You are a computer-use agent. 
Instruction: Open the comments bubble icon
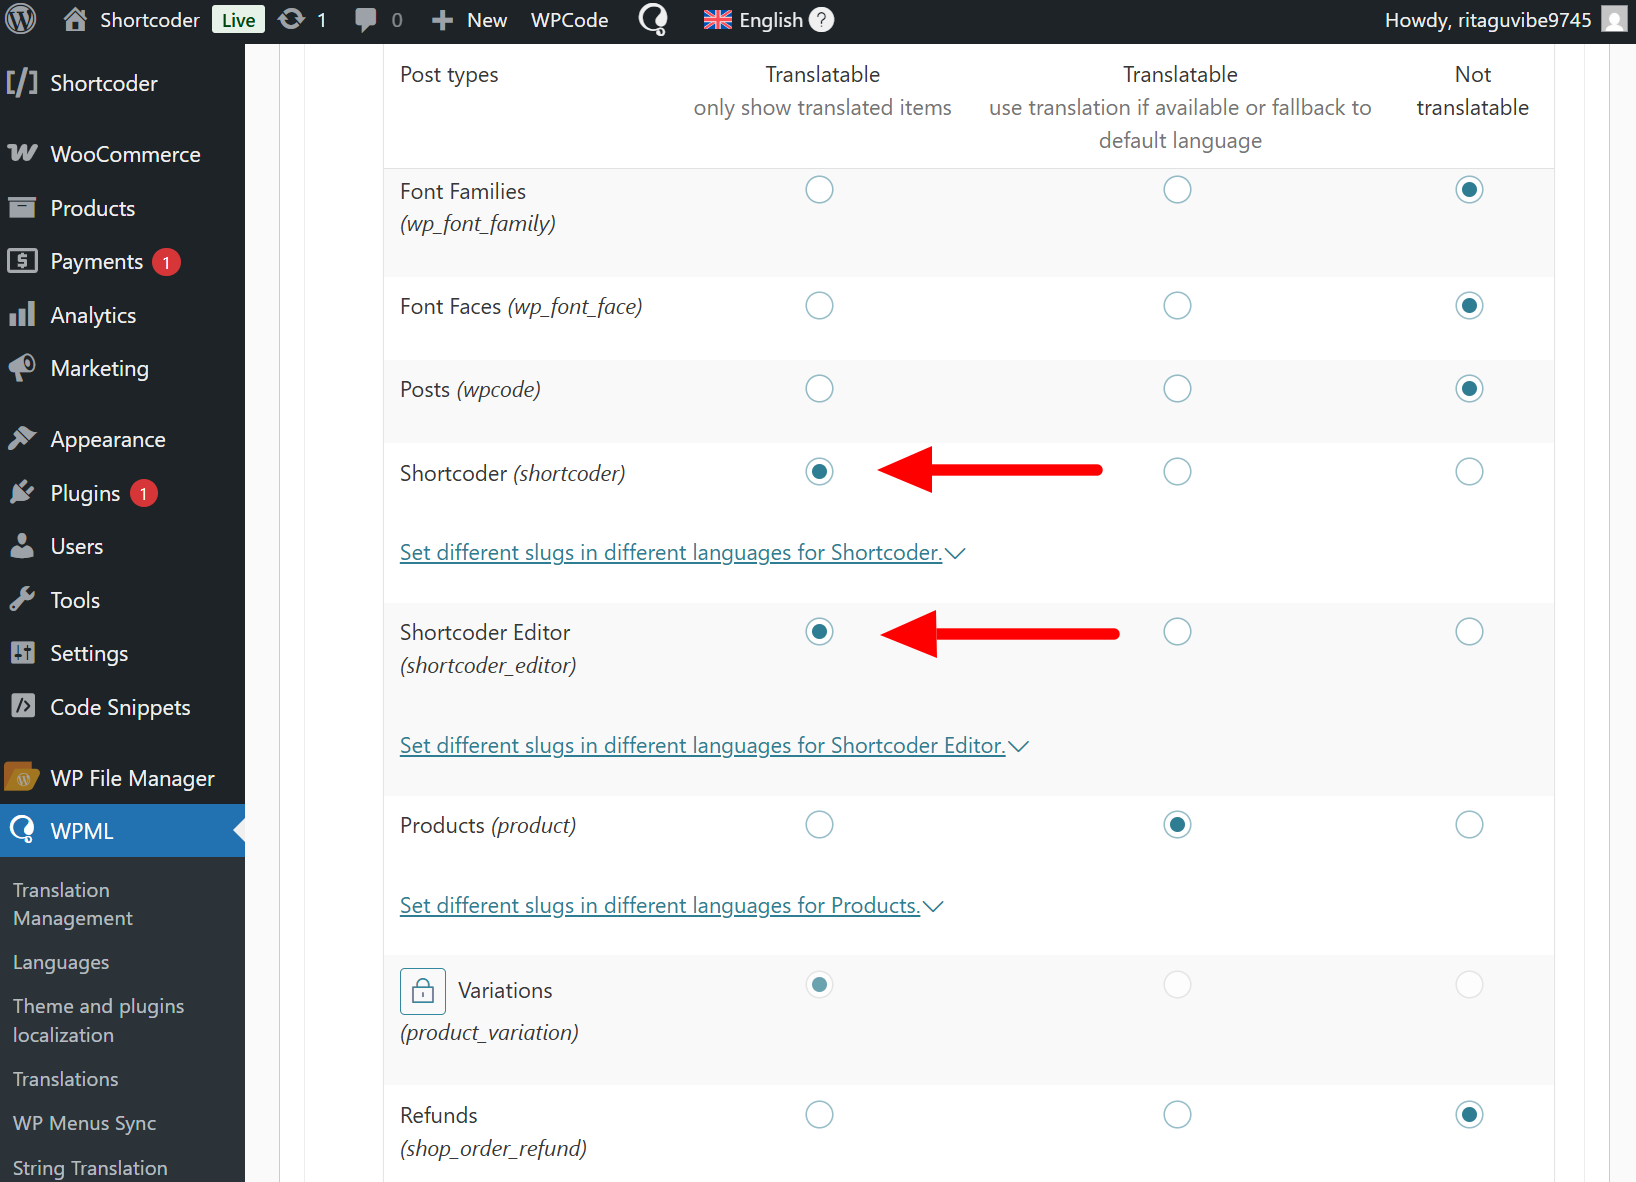[366, 20]
